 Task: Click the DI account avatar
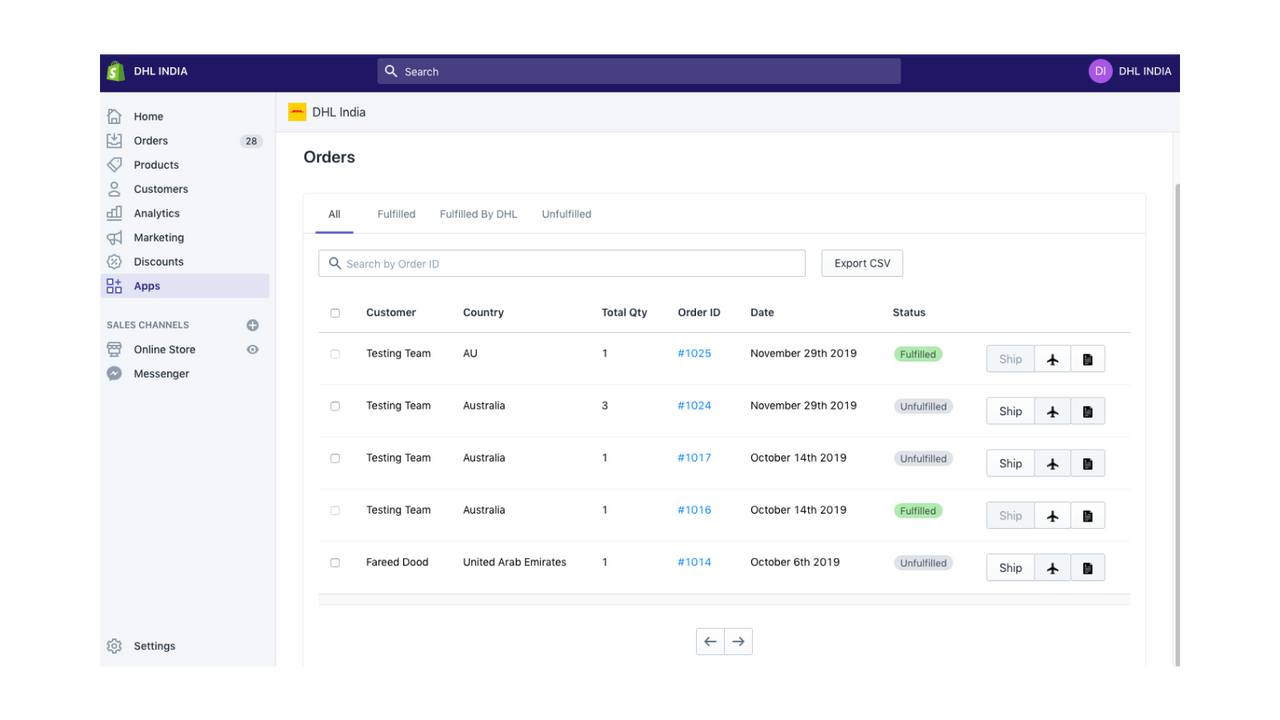[1100, 71]
